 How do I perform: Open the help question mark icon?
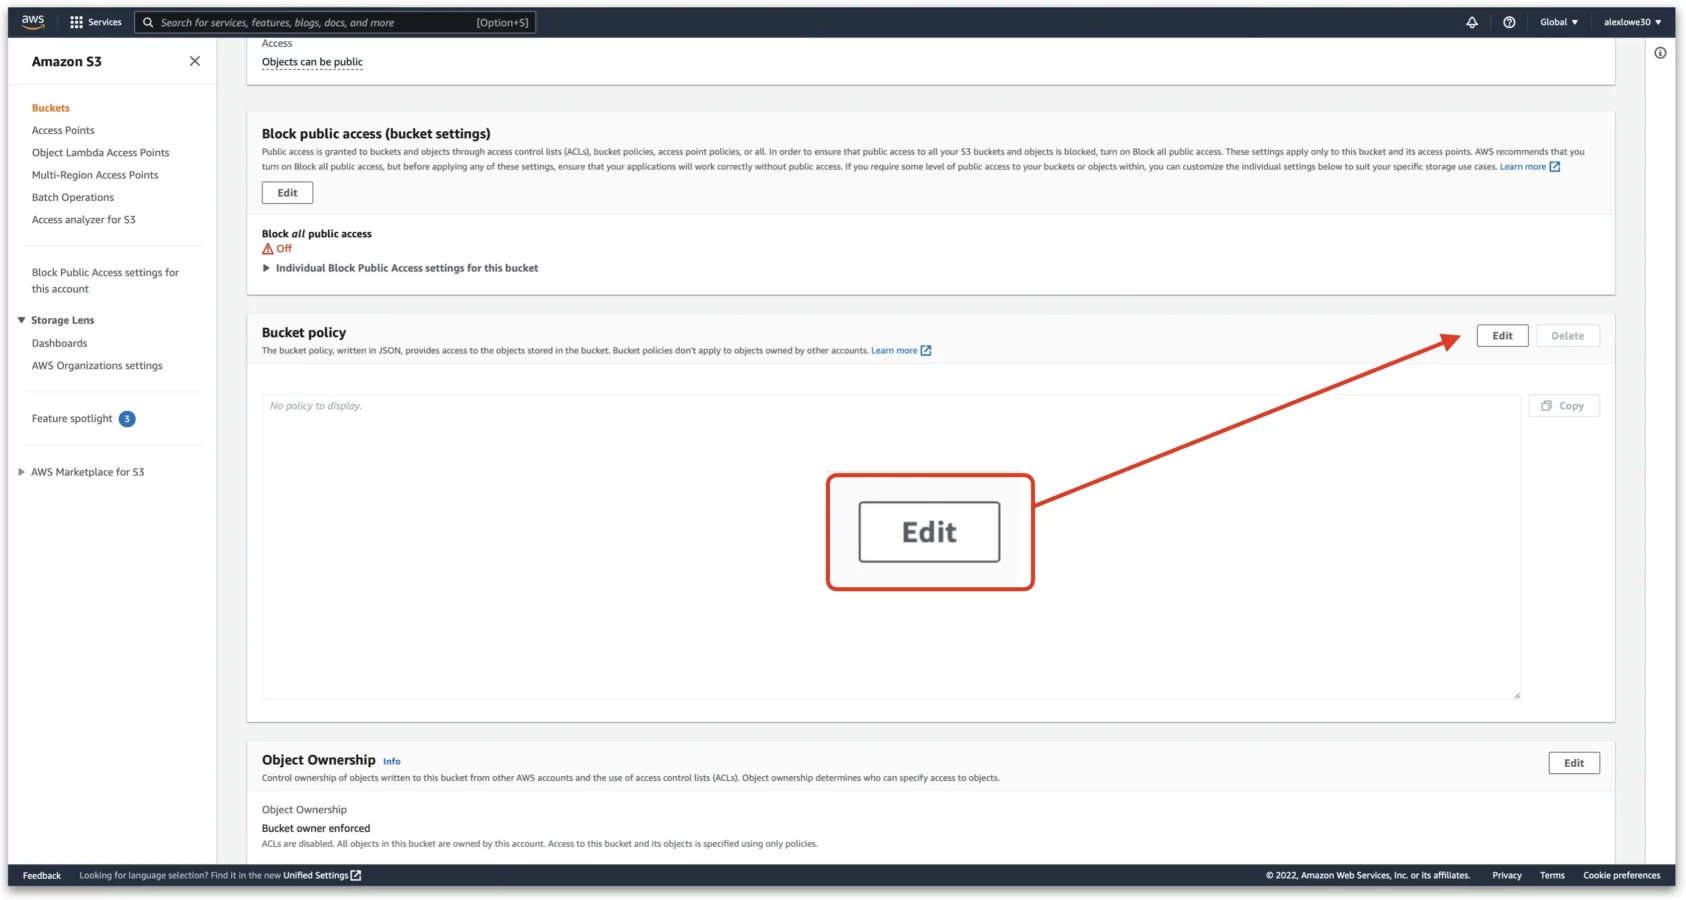pyautogui.click(x=1509, y=22)
